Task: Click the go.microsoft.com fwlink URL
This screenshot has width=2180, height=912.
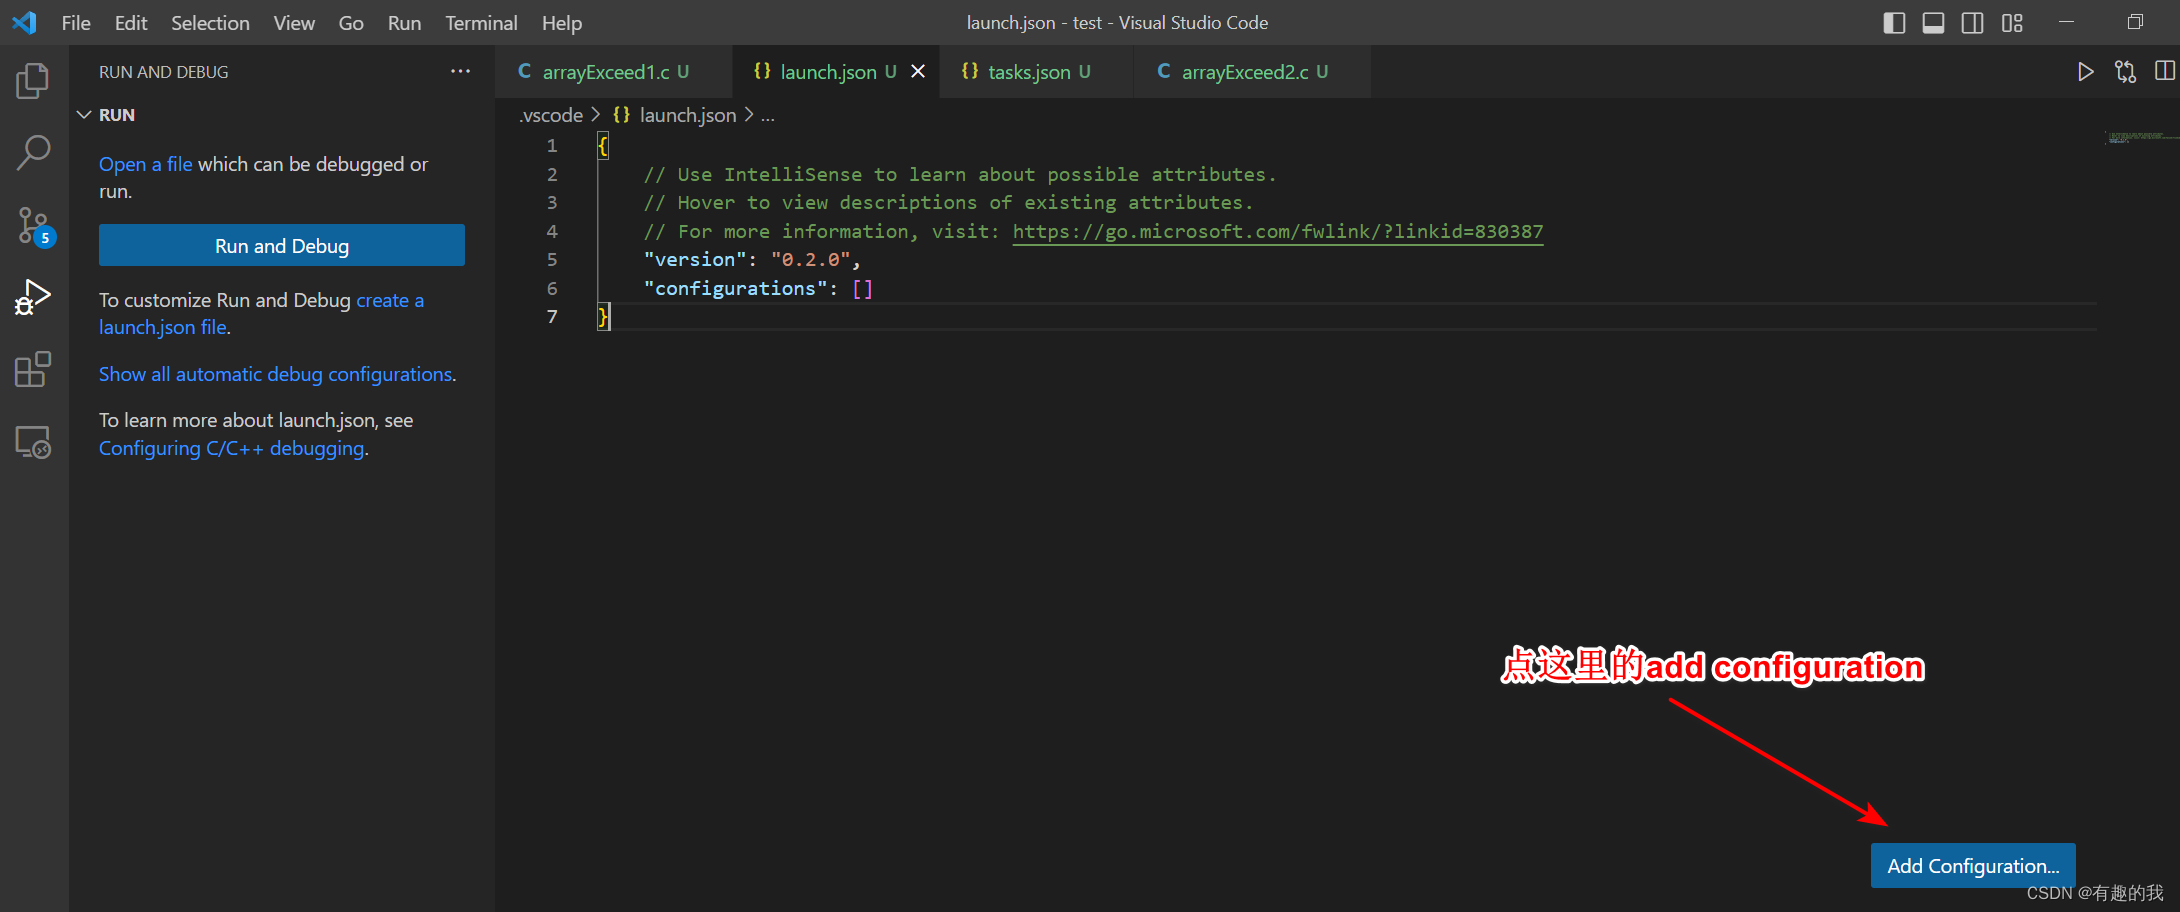Action: [x=1277, y=231]
